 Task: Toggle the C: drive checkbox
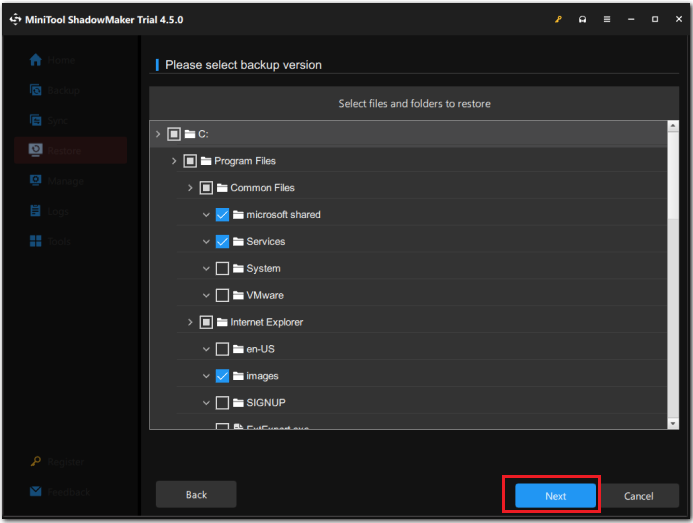point(174,134)
